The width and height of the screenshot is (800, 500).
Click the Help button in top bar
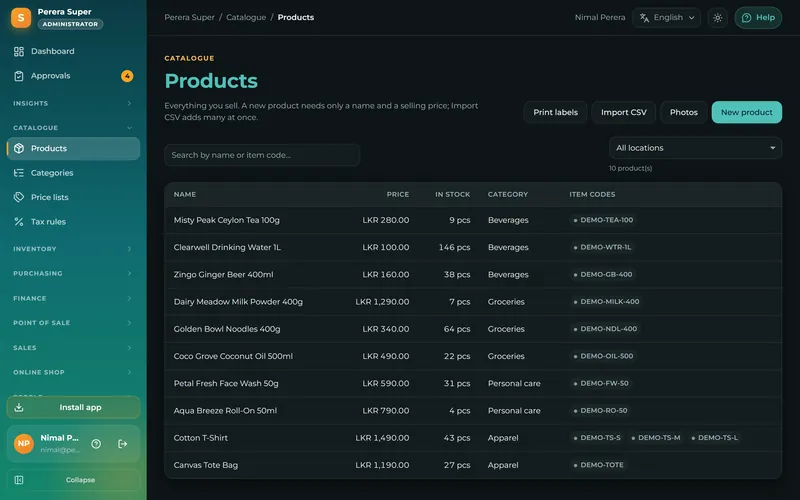click(x=758, y=18)
